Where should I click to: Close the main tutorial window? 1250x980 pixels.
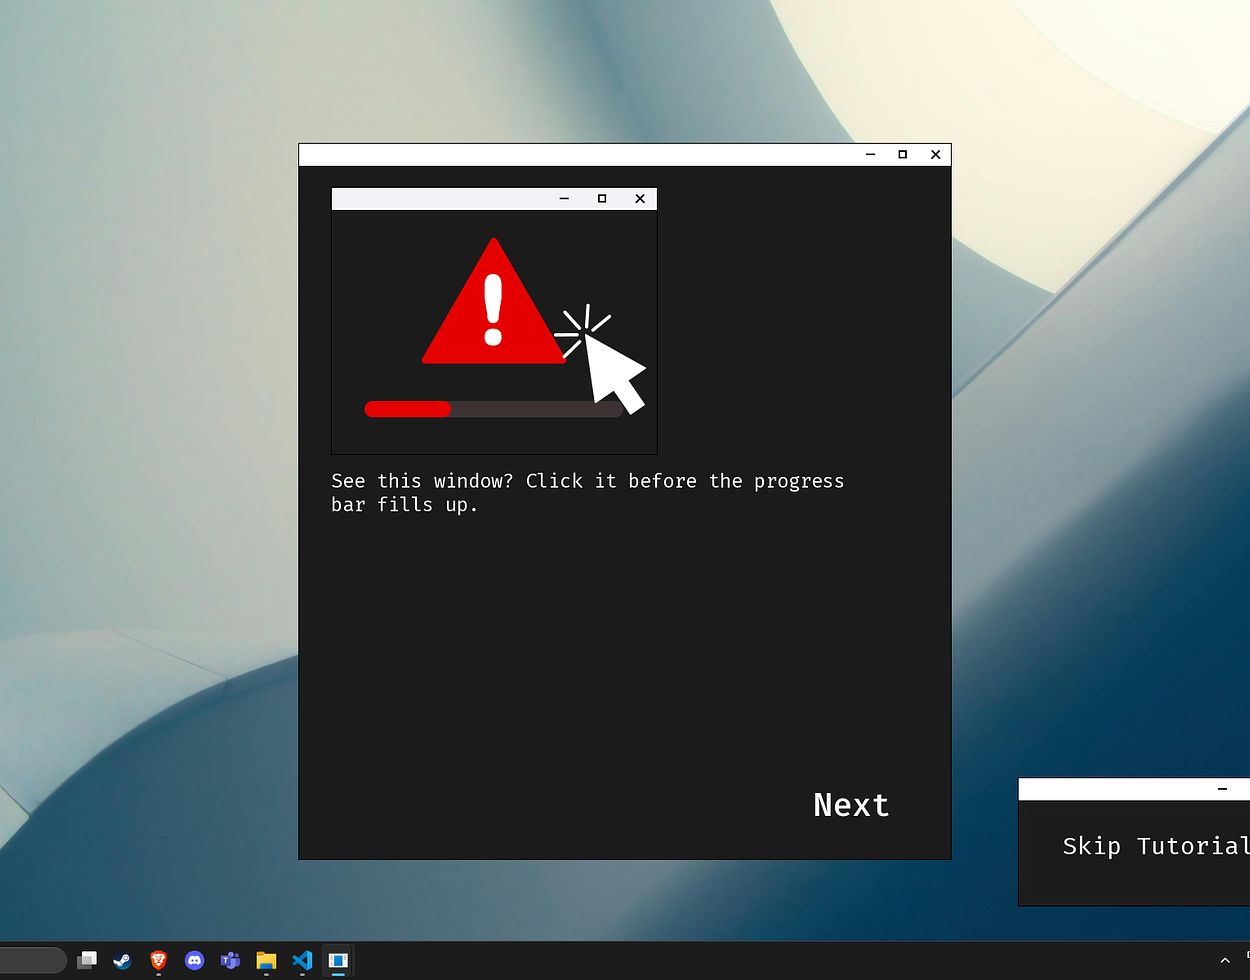coord(935,155)
